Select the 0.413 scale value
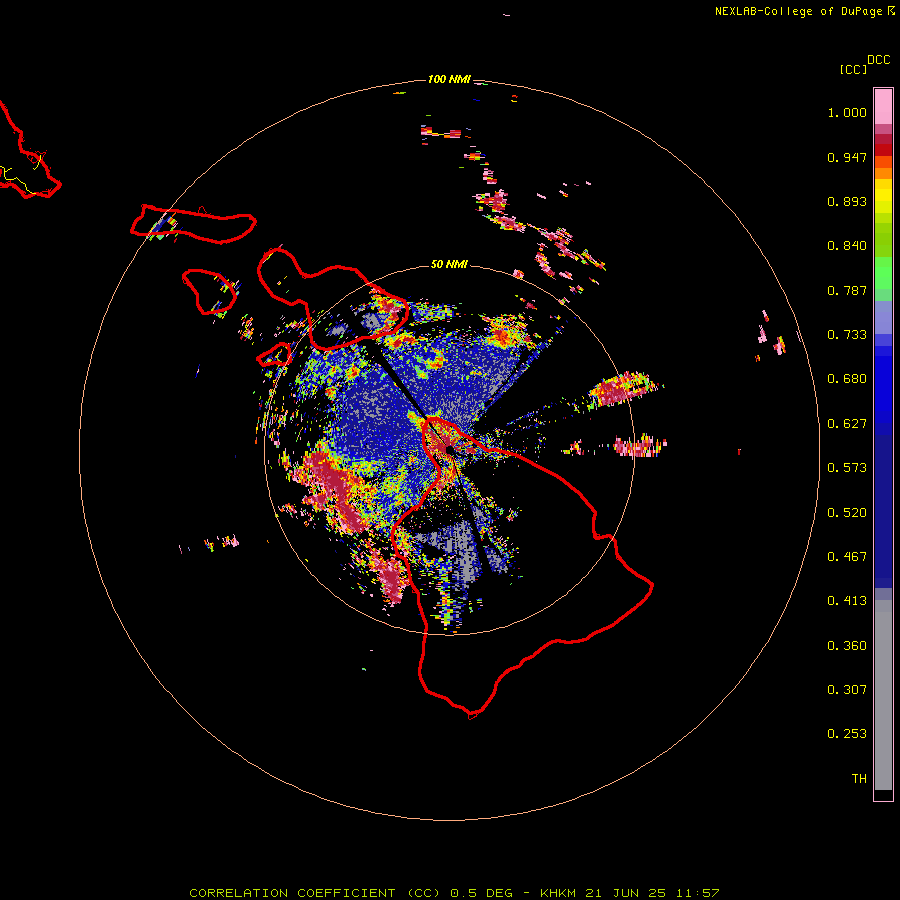900x900 pixels. coord(847,601)
